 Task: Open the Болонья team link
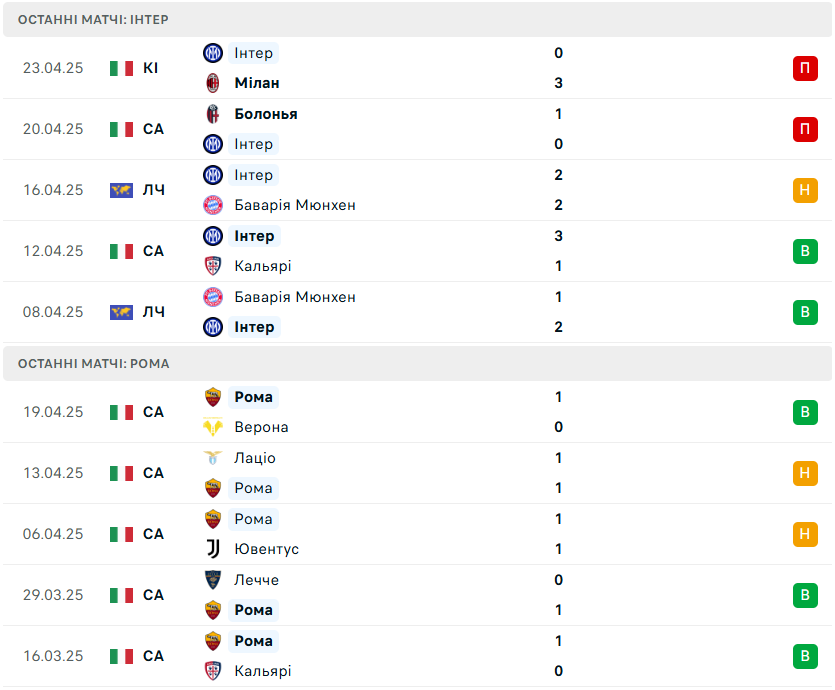coord(266,114)
